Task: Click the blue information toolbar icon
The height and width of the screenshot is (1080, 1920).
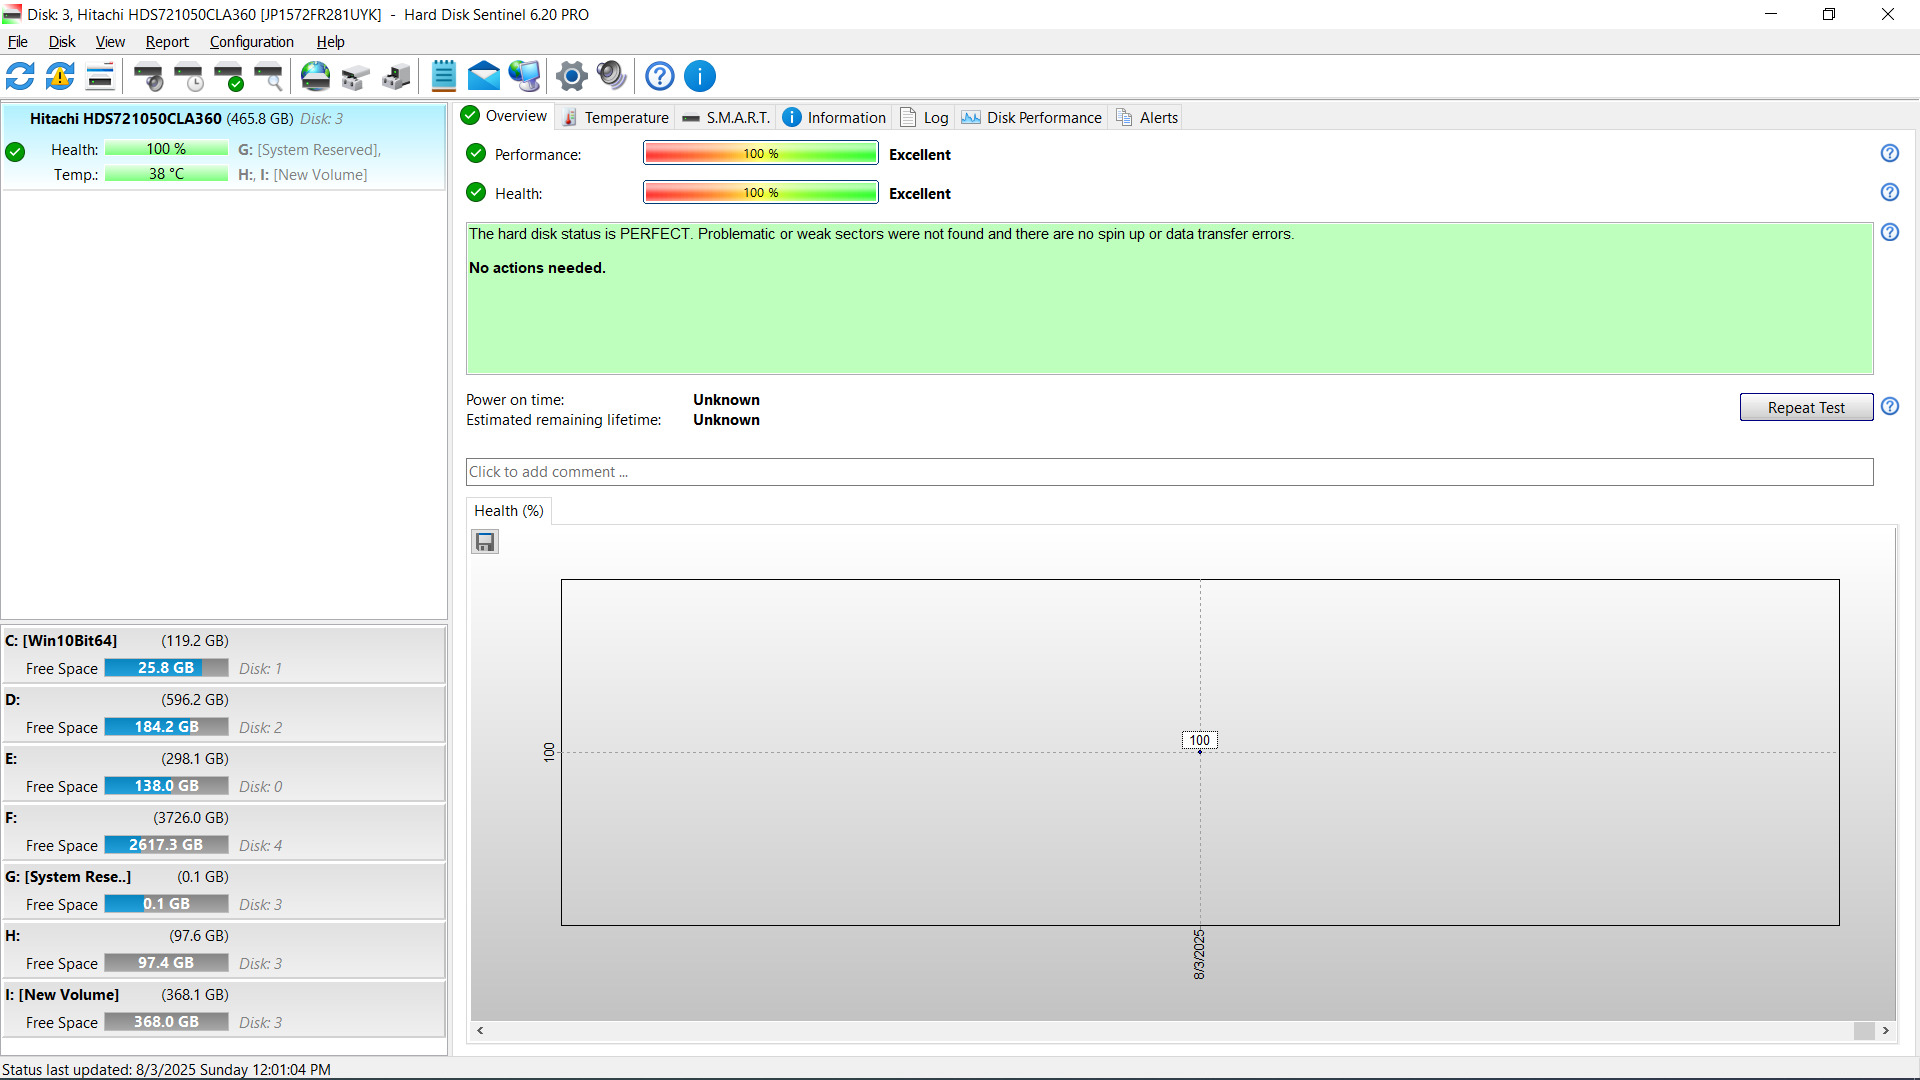Action: (700, 76)
